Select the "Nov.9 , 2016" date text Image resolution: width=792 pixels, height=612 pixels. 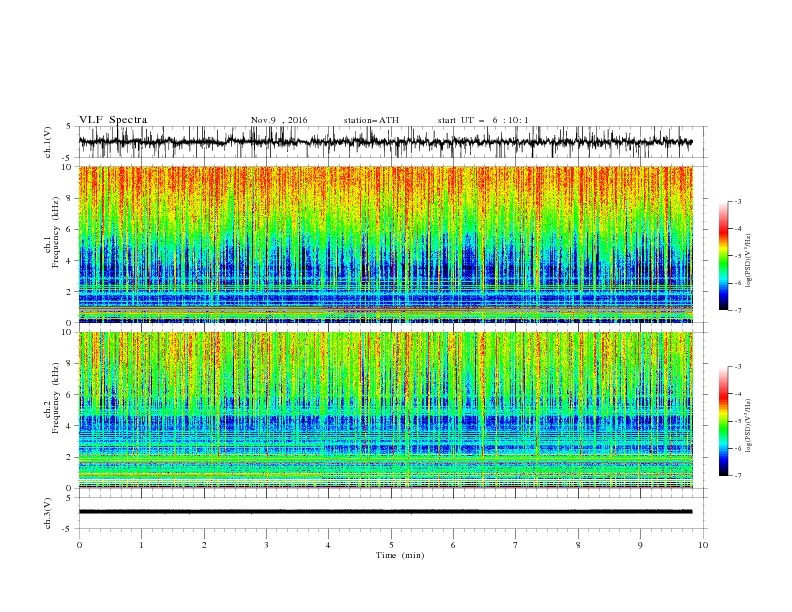pos(279,120)
